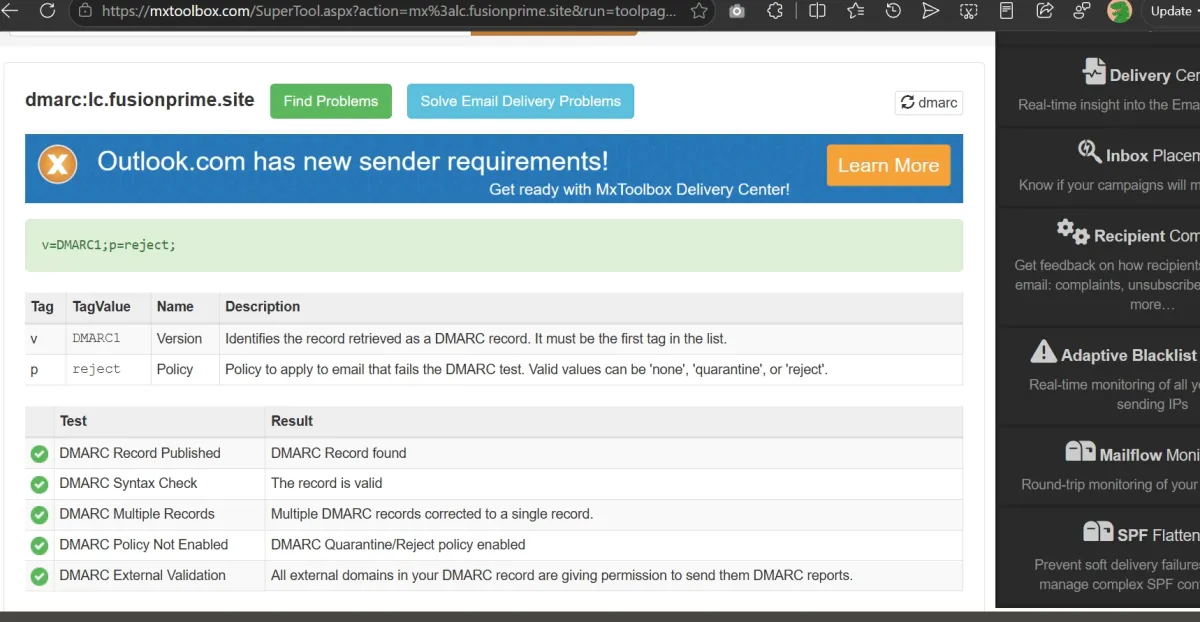The image size is (1200, 622).
Task: Open Inbox Placement sidebar link
Action: 1152,155
